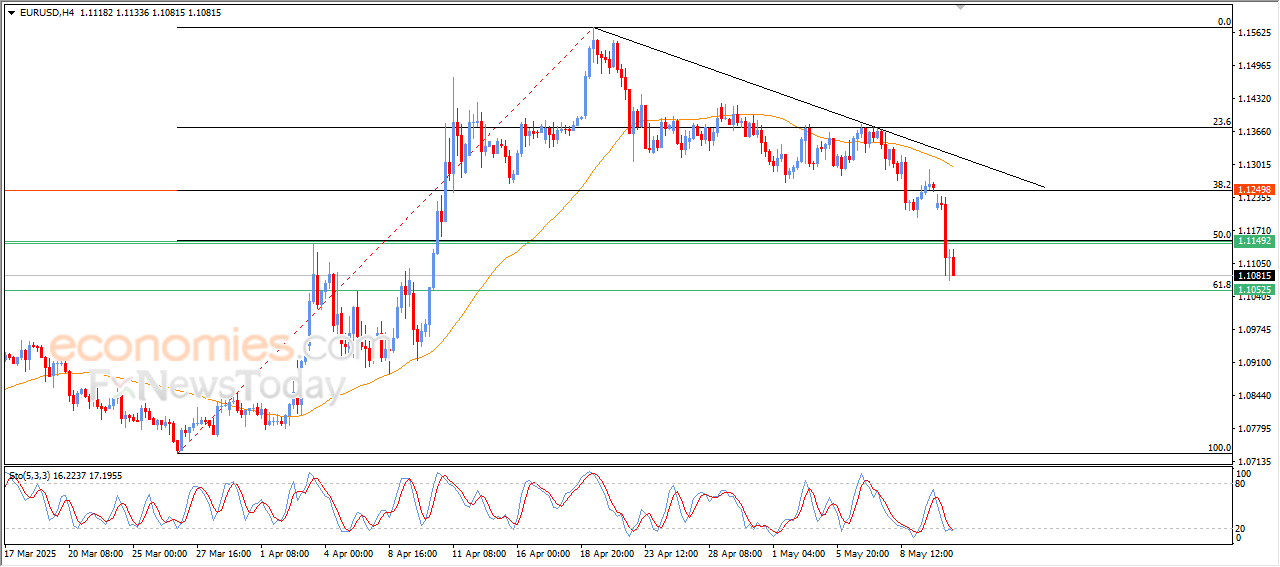
Task: Select the green 1.10525 price label
Action: point(1253,290)
